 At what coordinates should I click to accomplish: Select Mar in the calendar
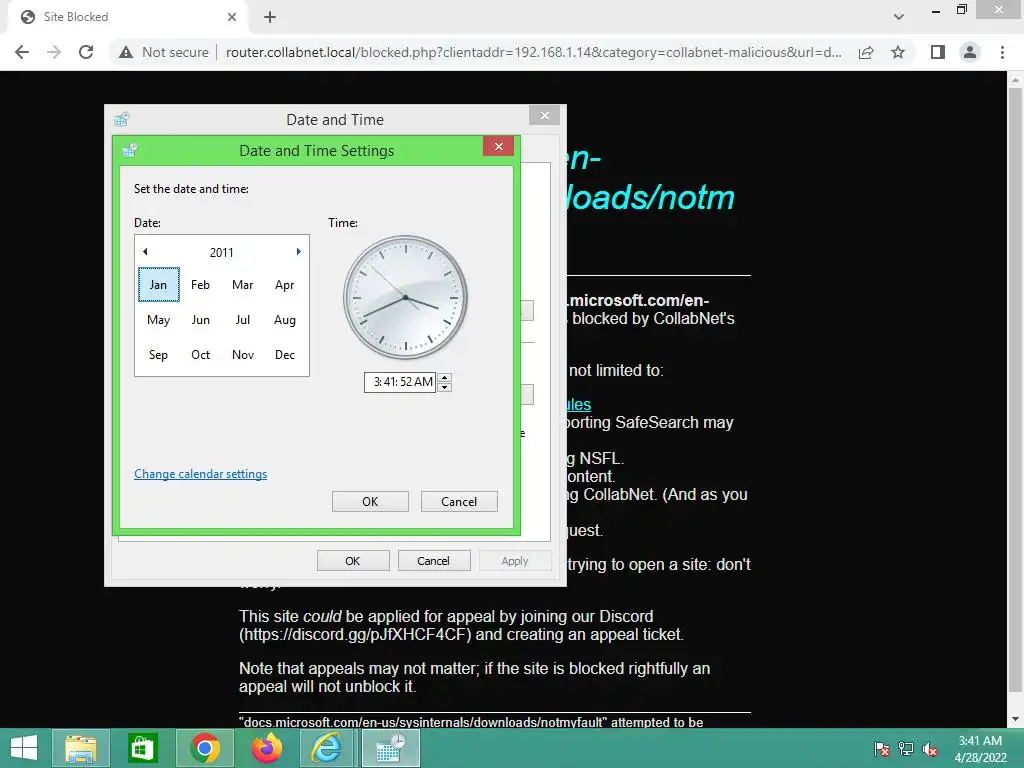(242, 285)
